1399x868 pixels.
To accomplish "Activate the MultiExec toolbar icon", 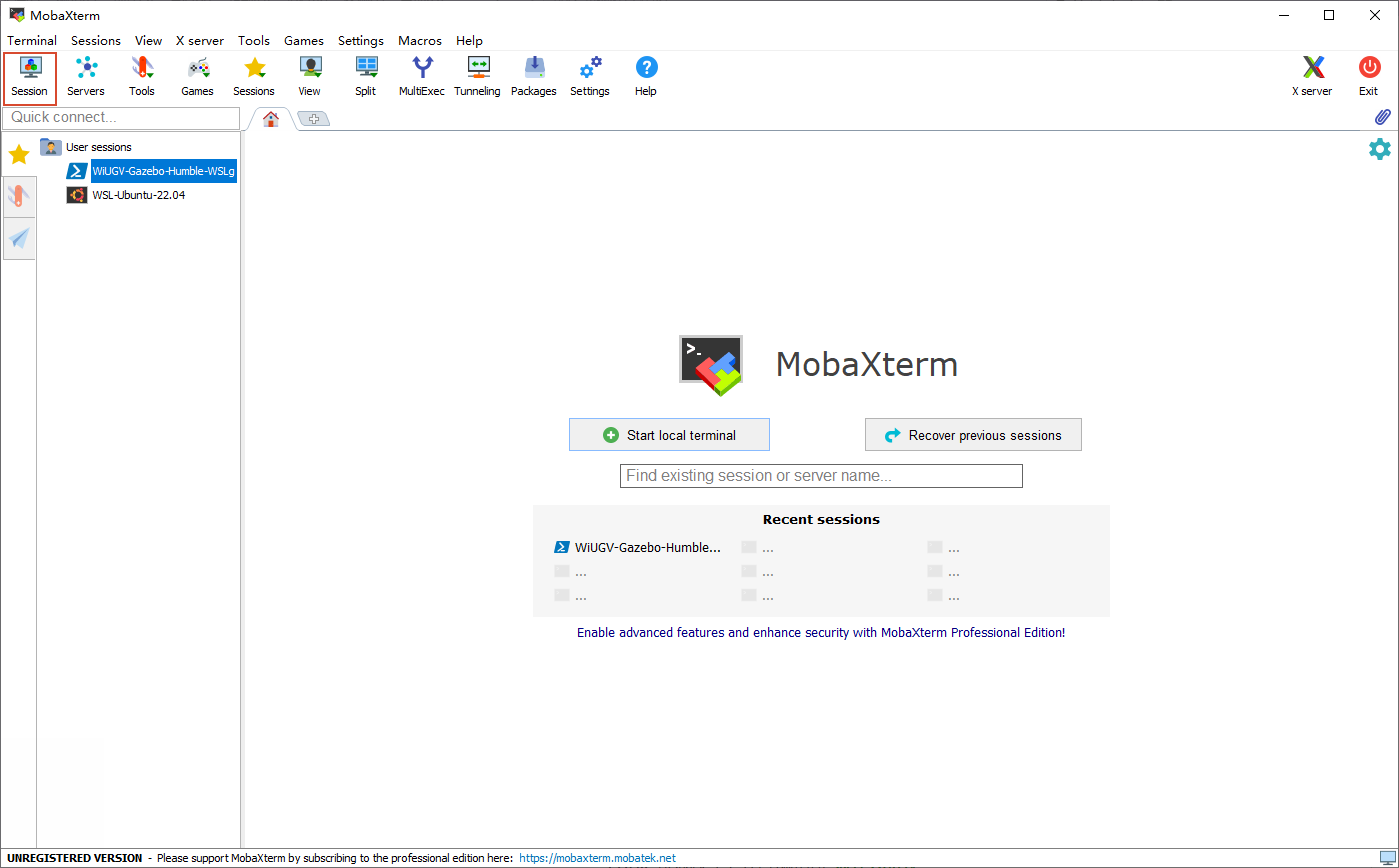I will coord(422,78).
